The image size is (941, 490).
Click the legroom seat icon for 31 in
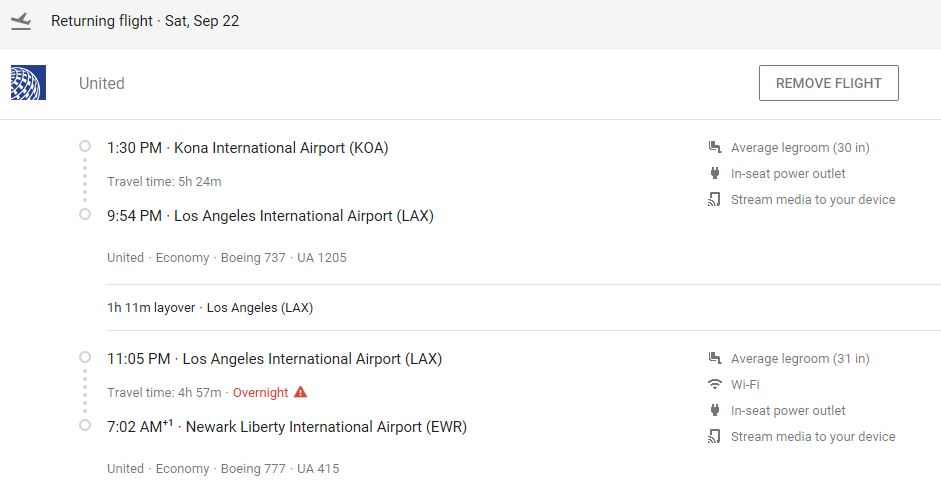point(714,359)
